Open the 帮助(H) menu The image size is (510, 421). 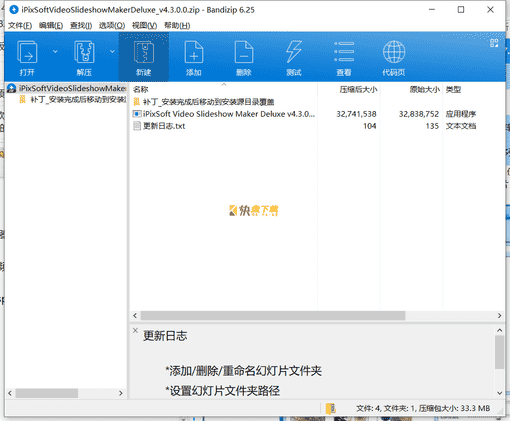point(177,25)
